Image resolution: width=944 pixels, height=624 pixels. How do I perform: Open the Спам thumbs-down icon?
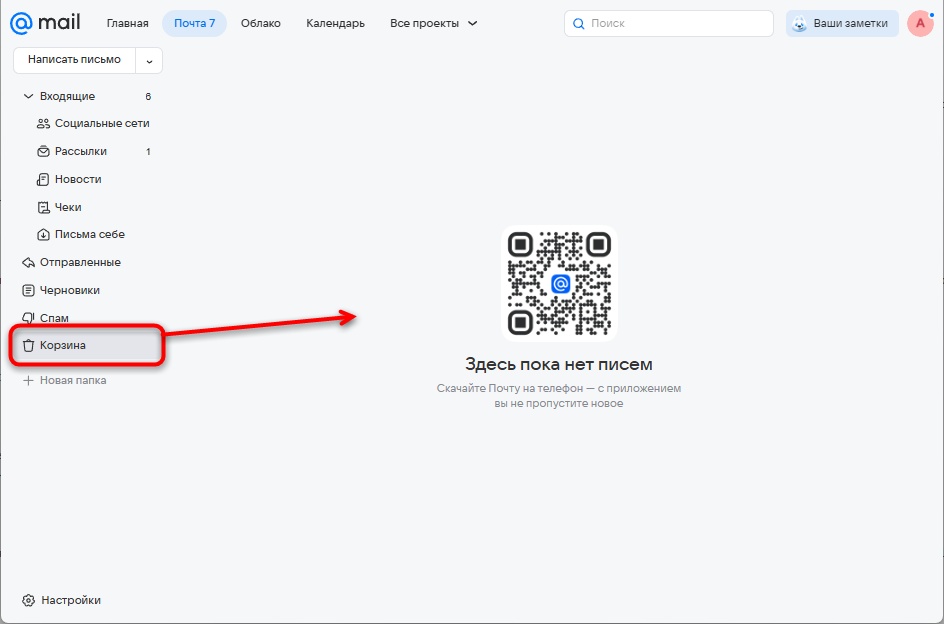[x=28, y=317]
